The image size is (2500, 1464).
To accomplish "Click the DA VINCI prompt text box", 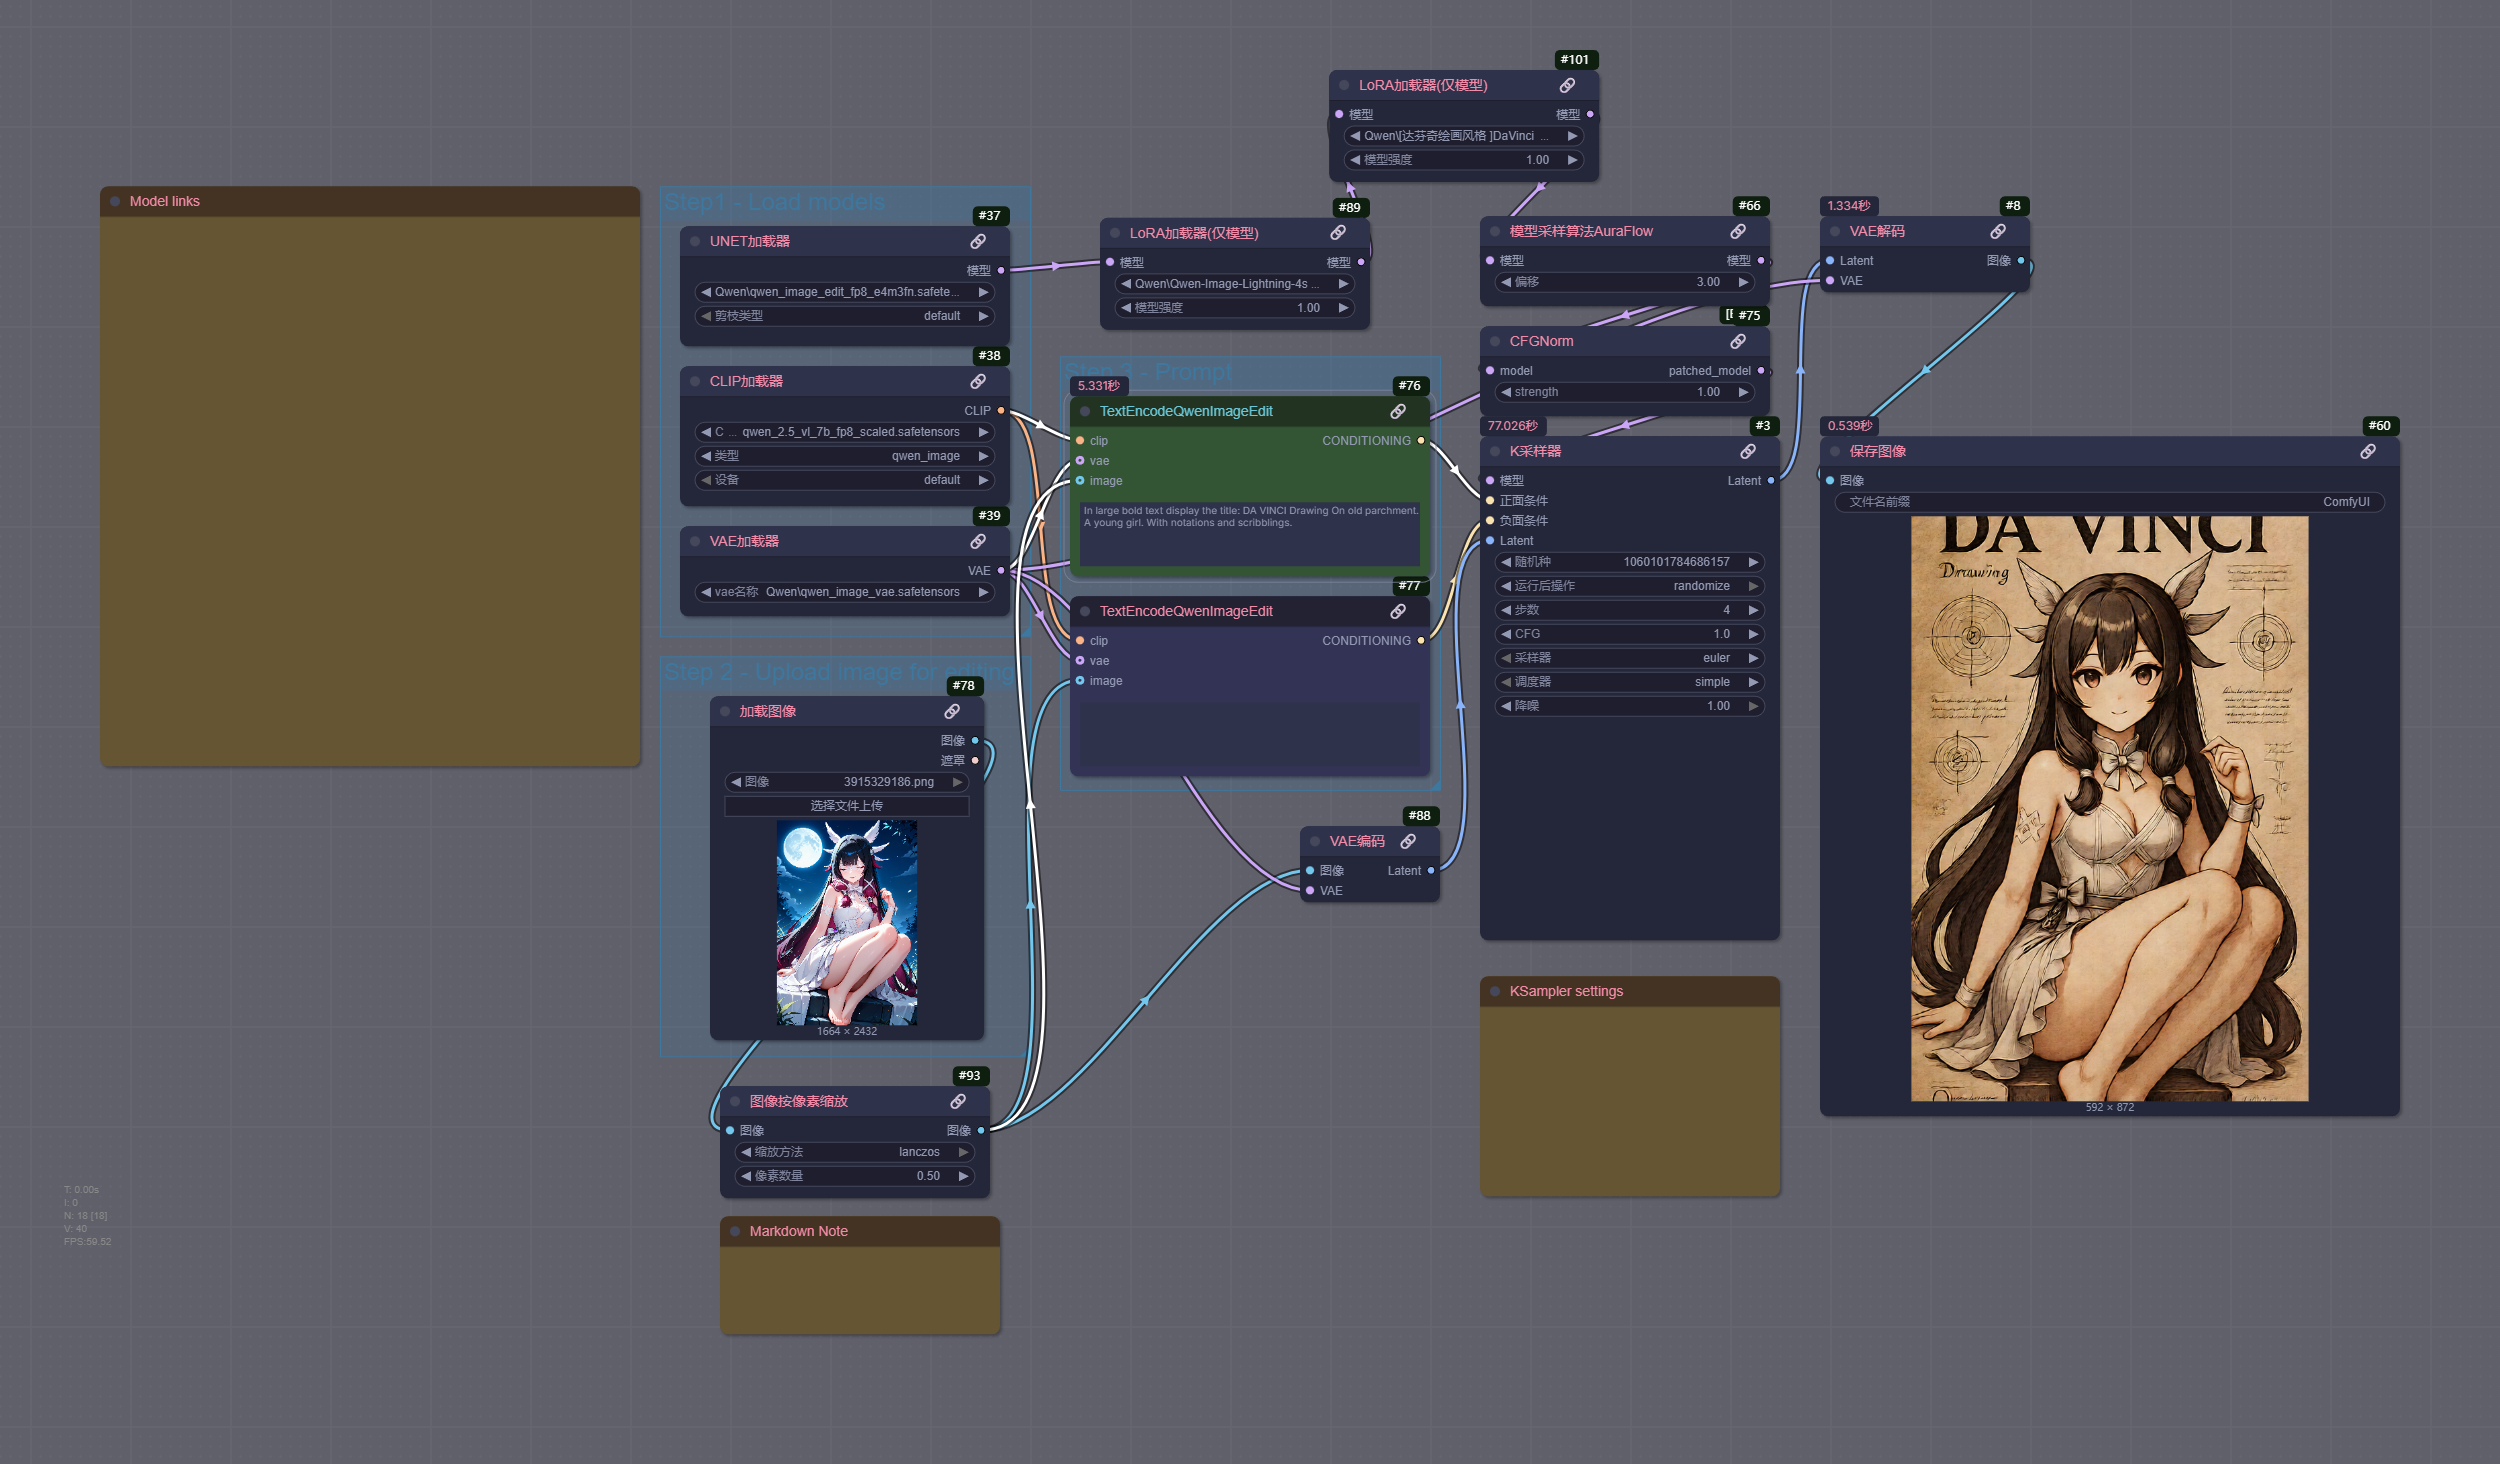I will (1250, 535).
